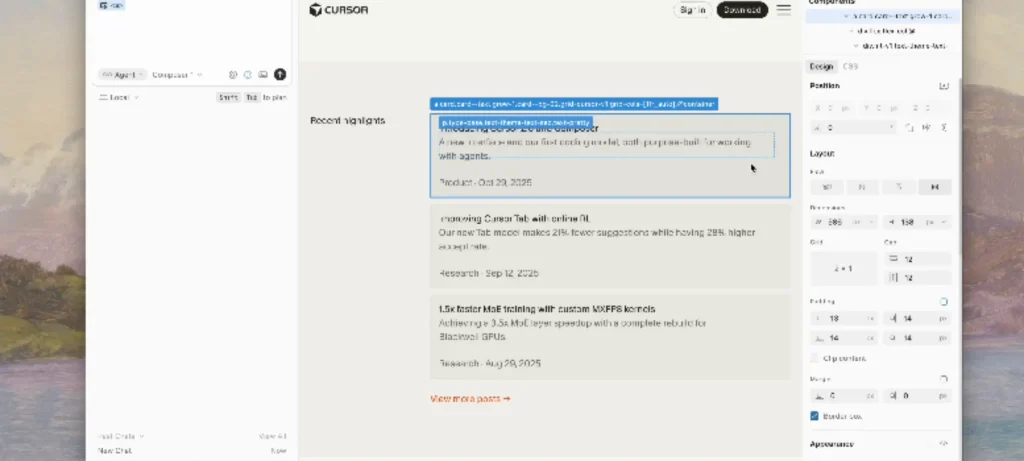This screenshot has height=461, width=1024.
Task: Click the padding individual sides icon
Action: pos(943,301)
